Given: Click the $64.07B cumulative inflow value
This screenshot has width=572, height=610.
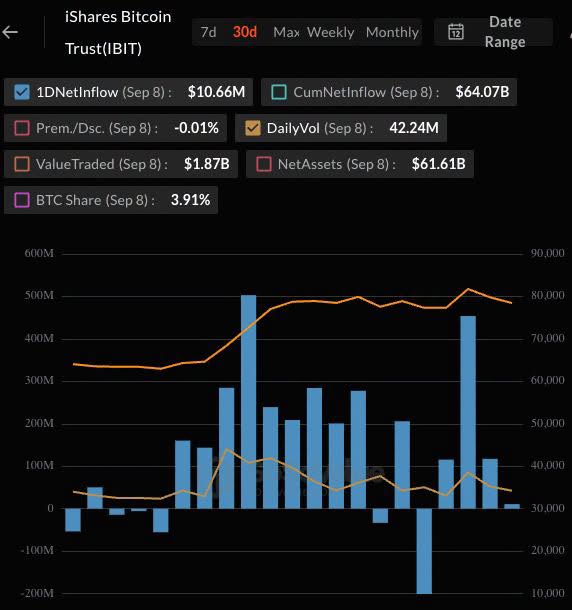Looking at the screenshot, I should 482,92.
